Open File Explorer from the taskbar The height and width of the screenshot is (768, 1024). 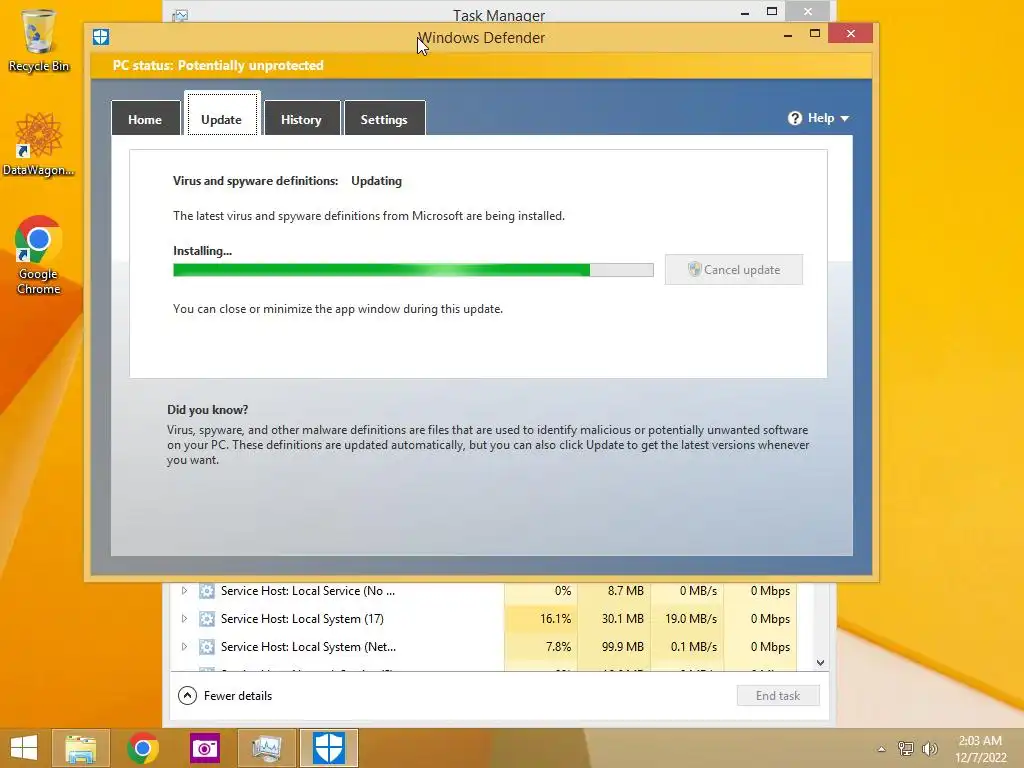point(80,748)
